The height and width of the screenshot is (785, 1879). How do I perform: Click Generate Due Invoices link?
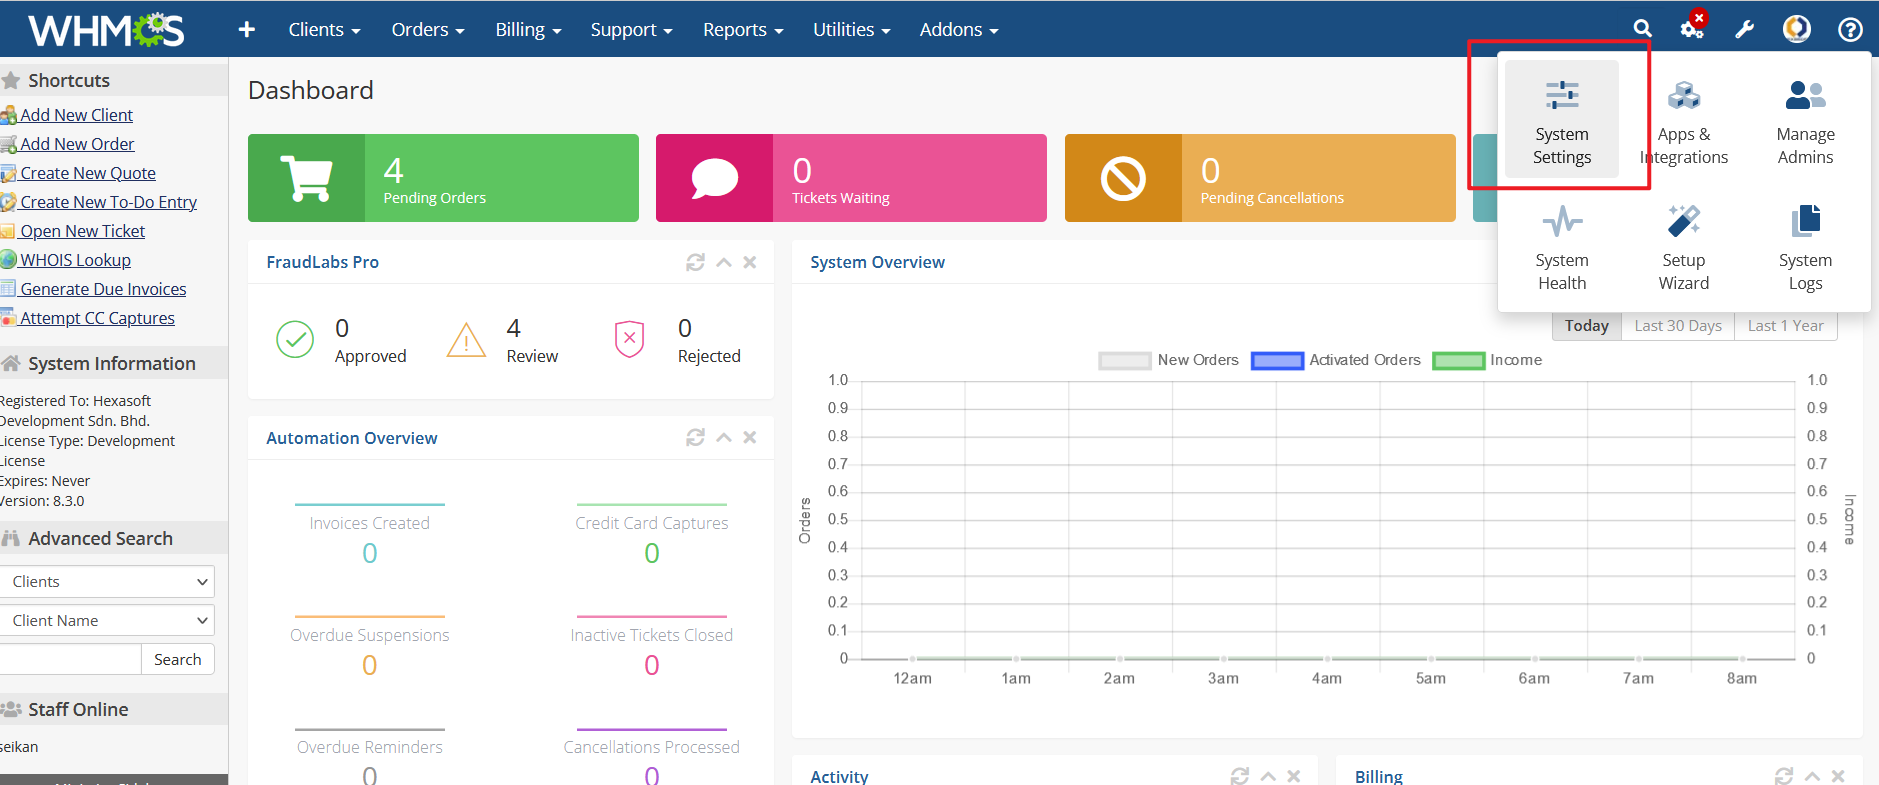[103, 289]
